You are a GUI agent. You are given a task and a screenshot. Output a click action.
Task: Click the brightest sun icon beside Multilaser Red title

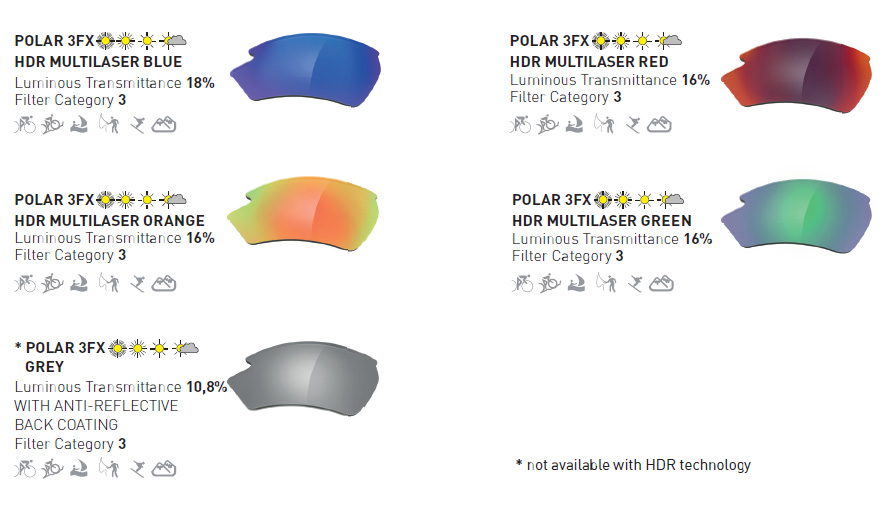pyautogui.click(x=600, y=40)
